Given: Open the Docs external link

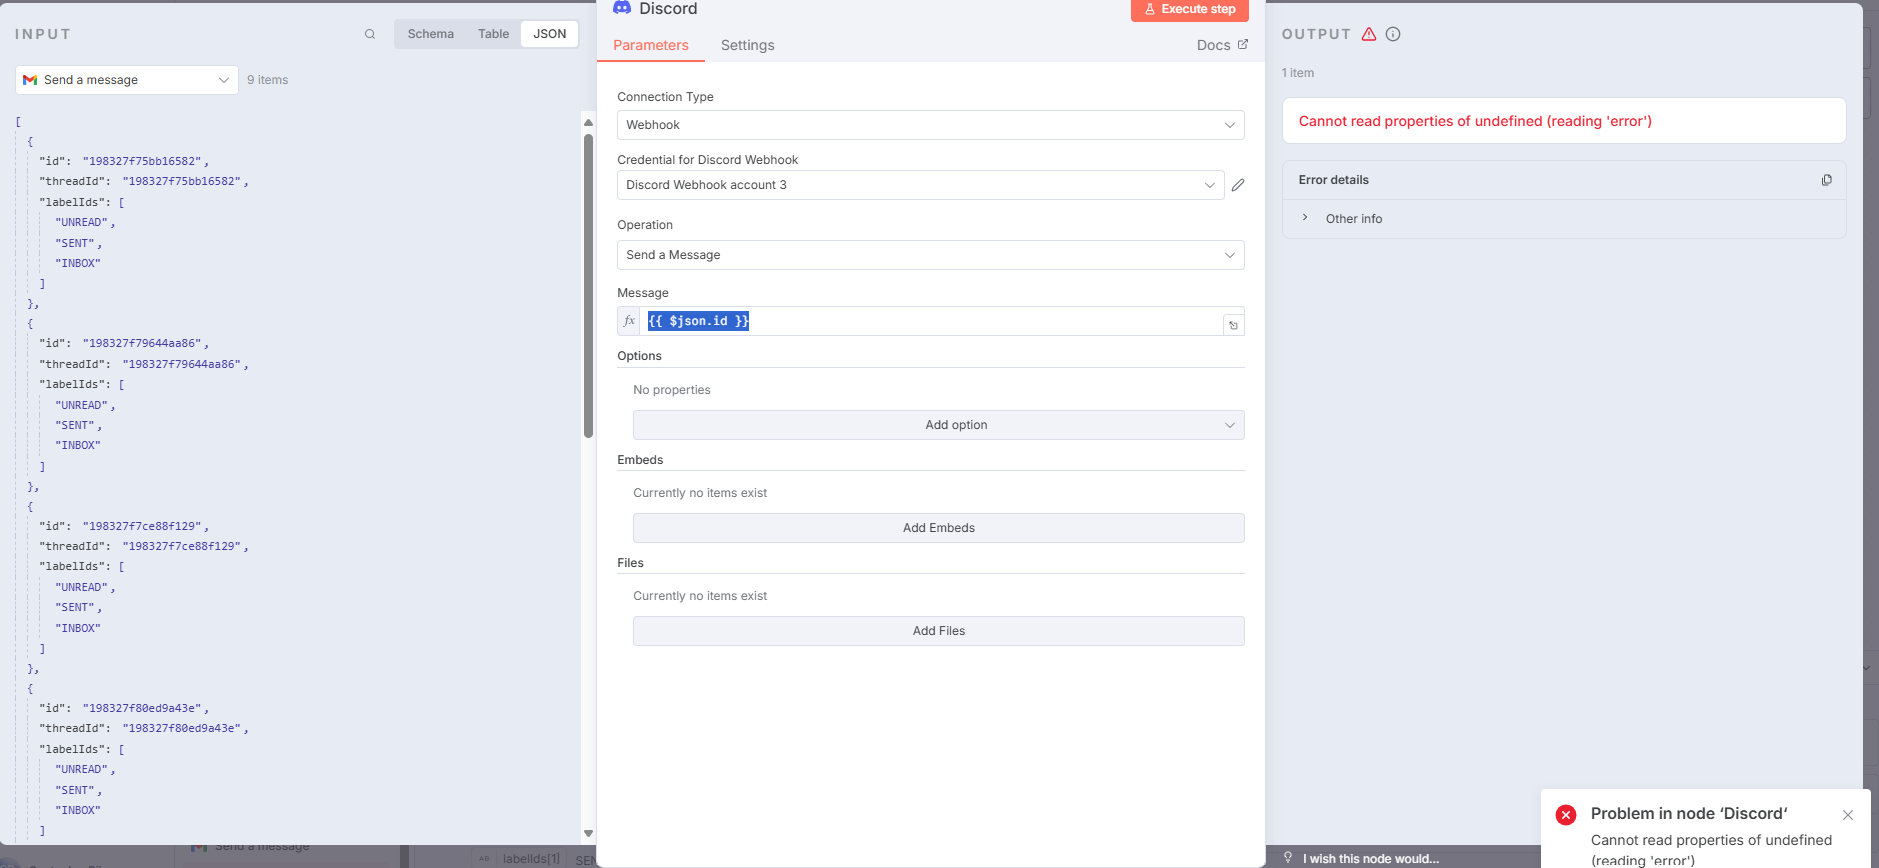Looking at the screenshot, I should (x=1222, y=45).
